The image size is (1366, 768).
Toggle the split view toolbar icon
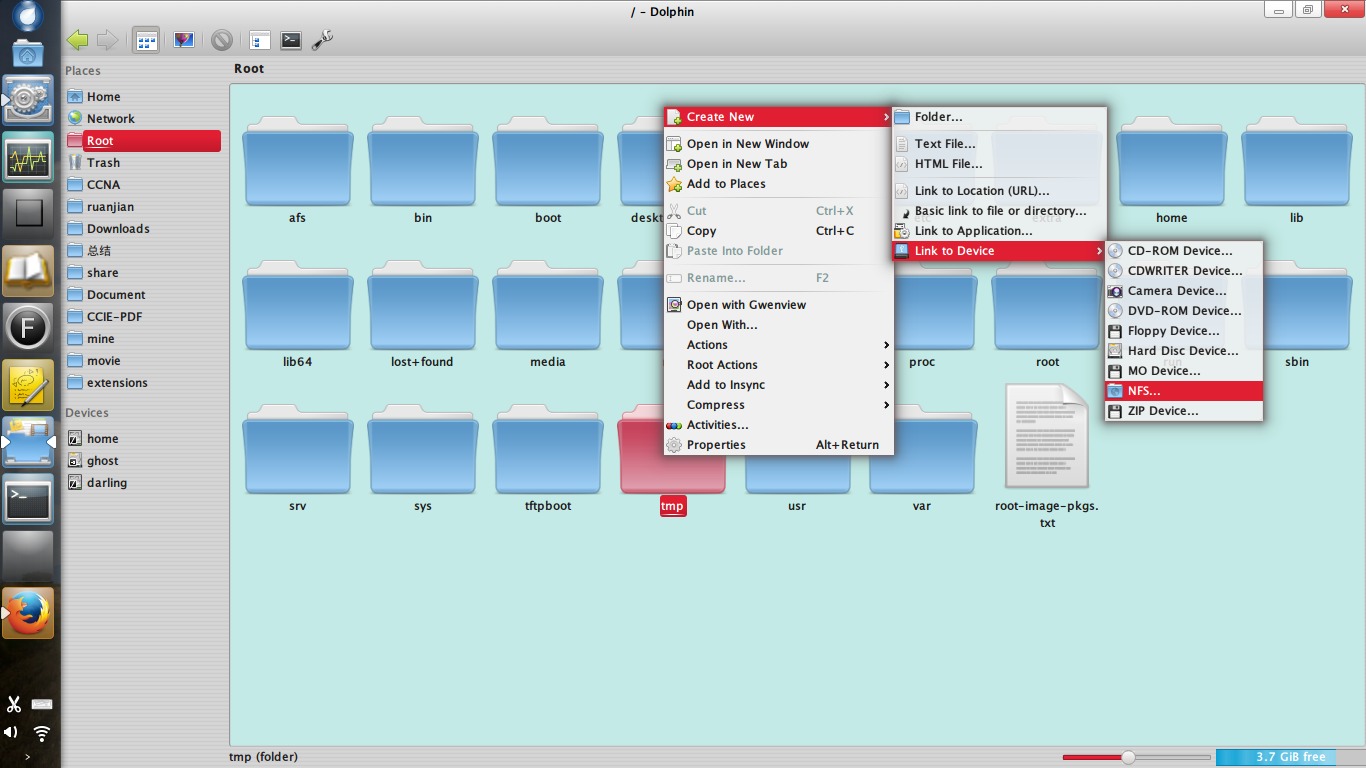click(x=260, y=40)
